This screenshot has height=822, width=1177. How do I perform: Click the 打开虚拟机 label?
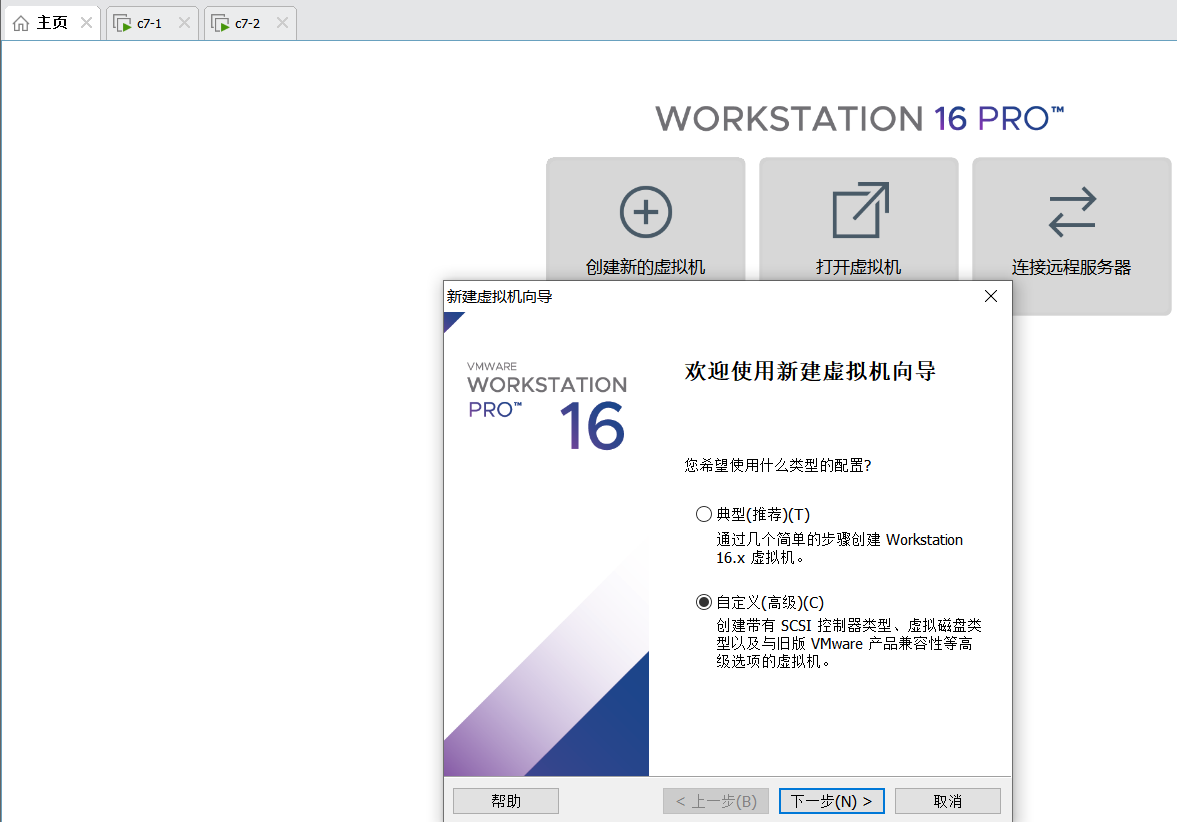[x=859, y=267]
